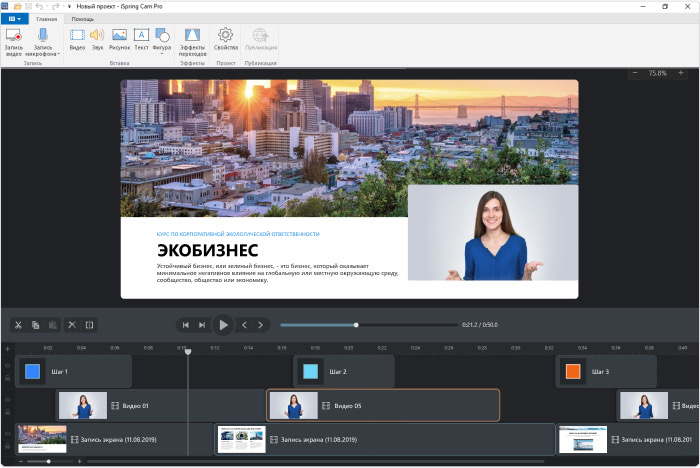Switch to the Помощь tab

point(83,19)
